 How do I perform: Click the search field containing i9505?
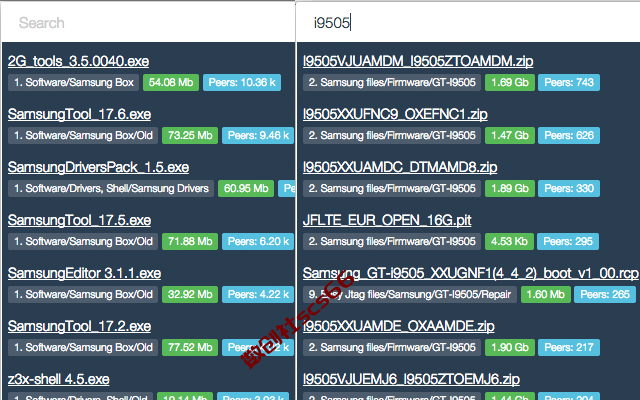click(468, 22)
